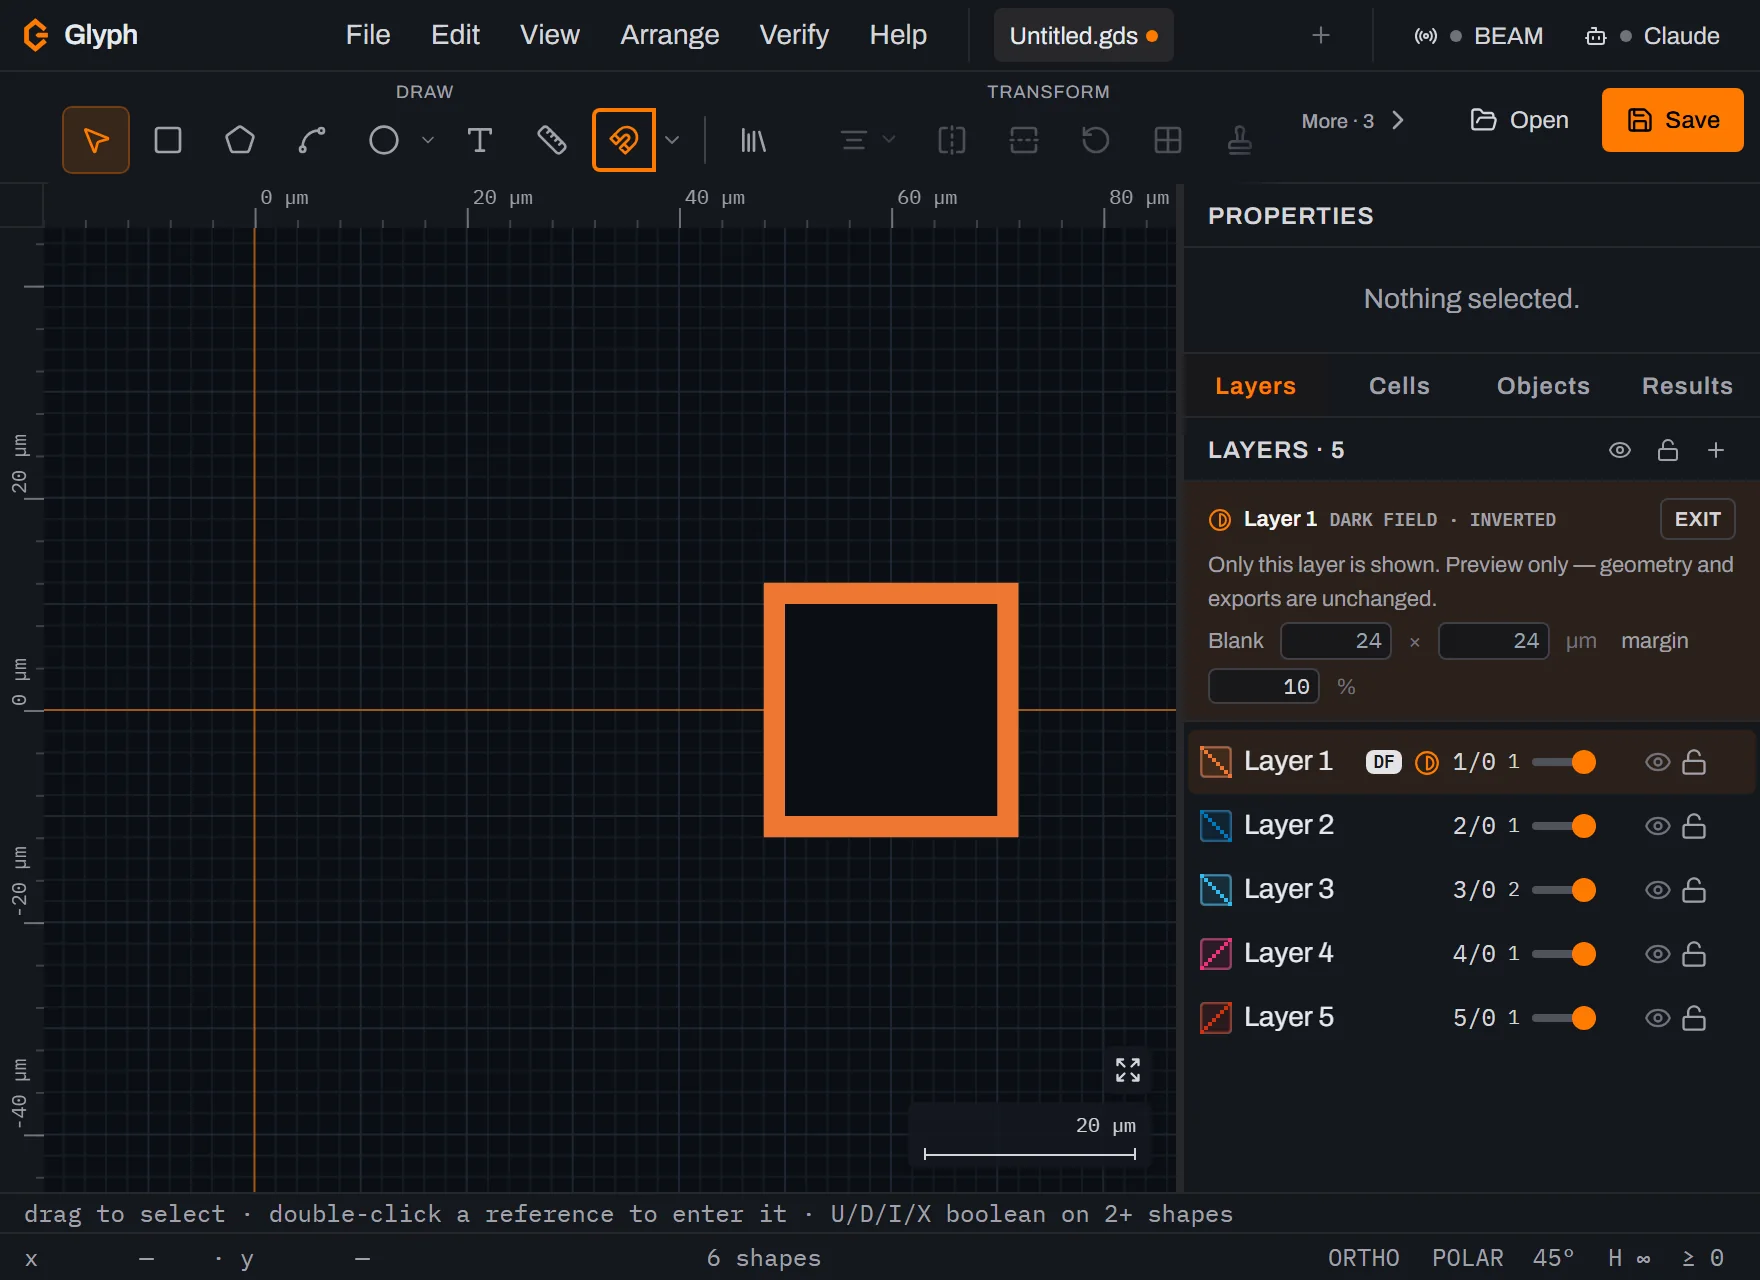Lock Layer 3 with its padlock
This screenshot has height=1280, width=1760.
point(1694,890)
